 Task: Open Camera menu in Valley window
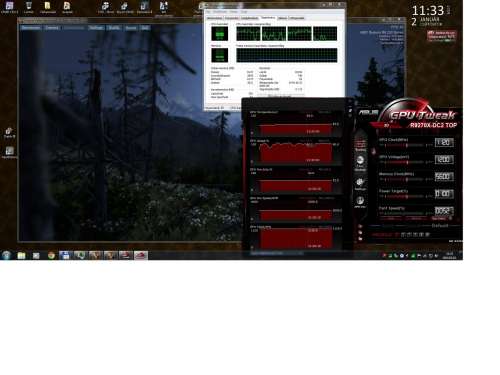point(52,28)
